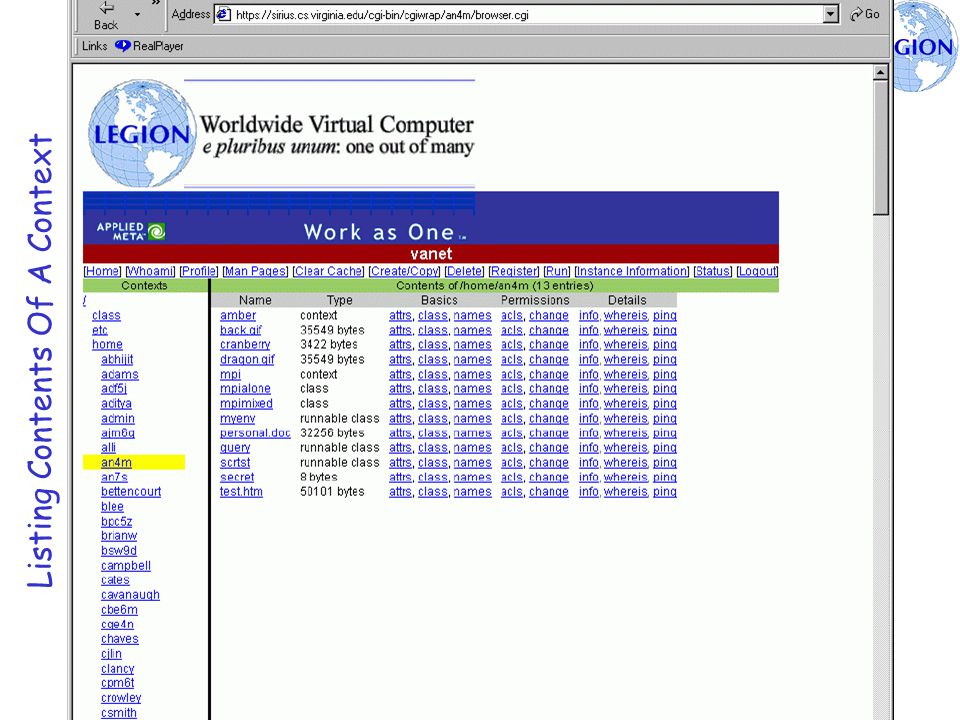Click whereis link in mpimixed row

click(x=626, y=403)
